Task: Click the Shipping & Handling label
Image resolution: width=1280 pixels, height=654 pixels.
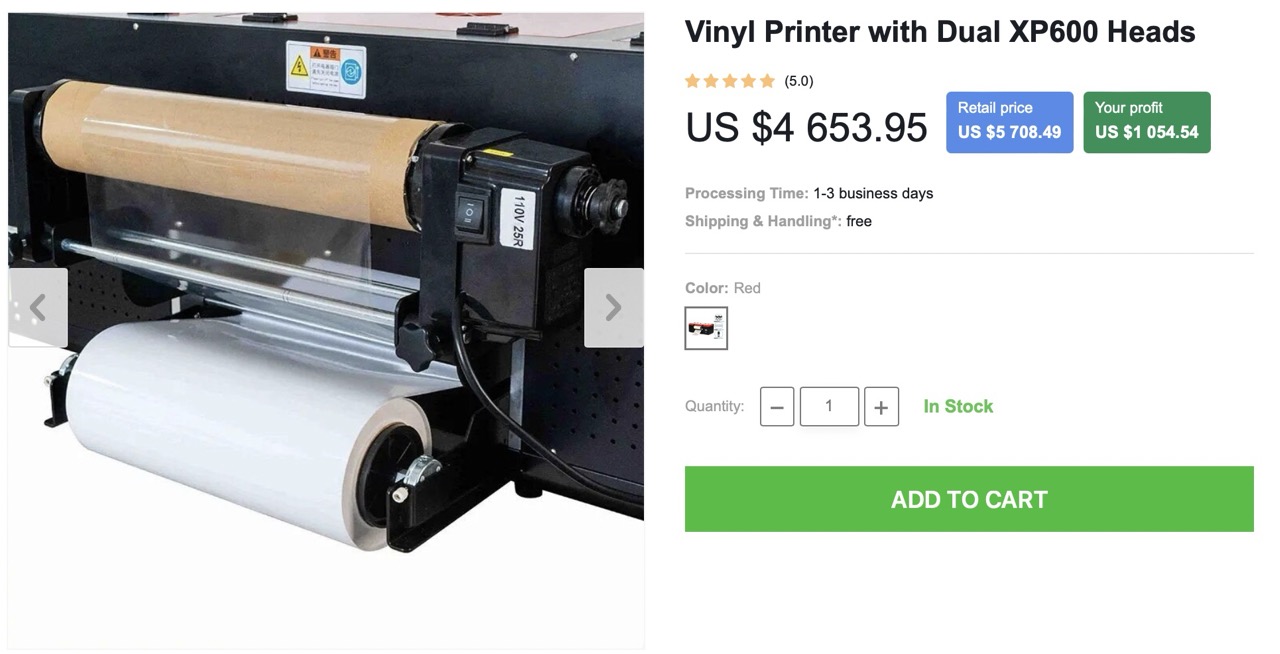Action: pos(763,221)
